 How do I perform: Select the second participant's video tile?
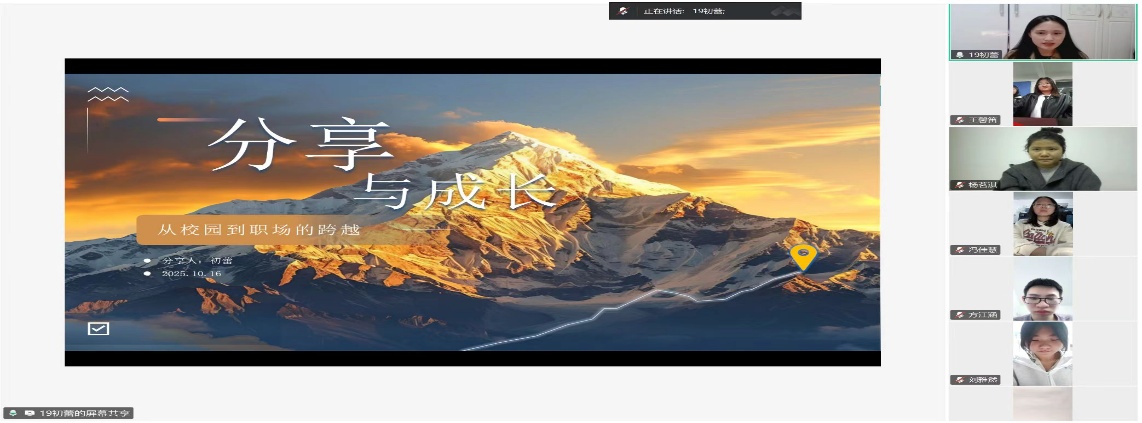[1042, 93]
